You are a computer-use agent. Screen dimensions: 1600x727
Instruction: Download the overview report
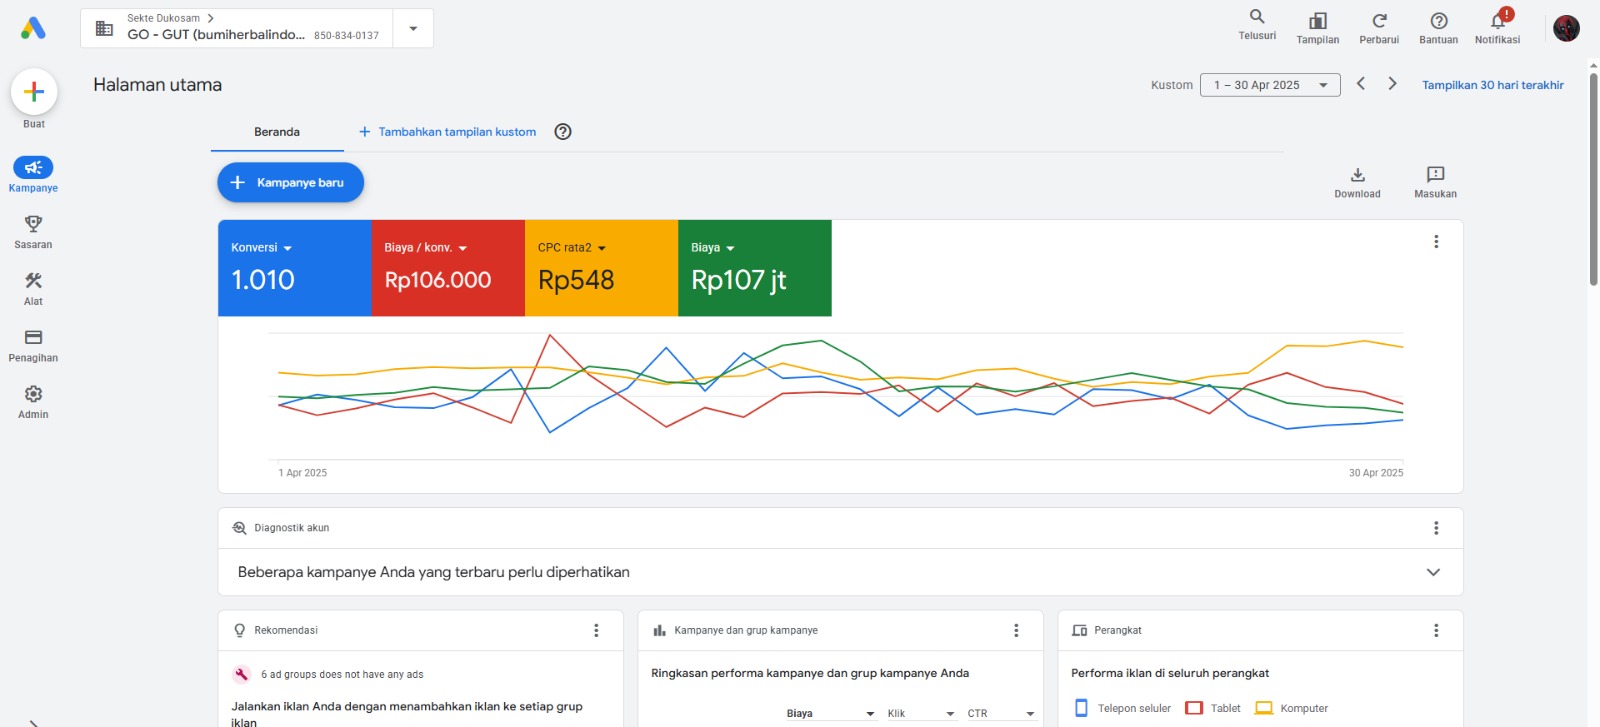point(1357,182)
